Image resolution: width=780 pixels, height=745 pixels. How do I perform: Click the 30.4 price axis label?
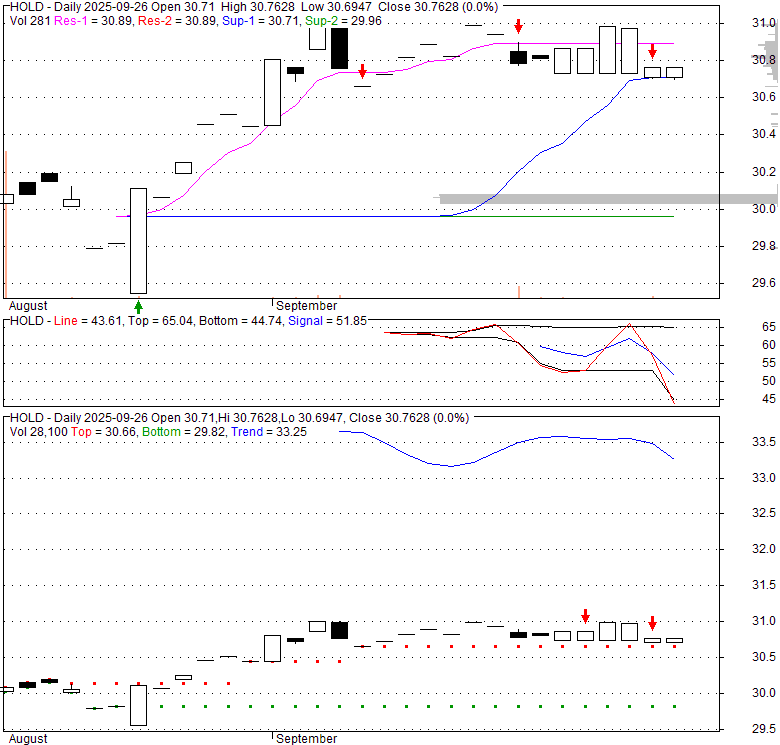point(764,134)
